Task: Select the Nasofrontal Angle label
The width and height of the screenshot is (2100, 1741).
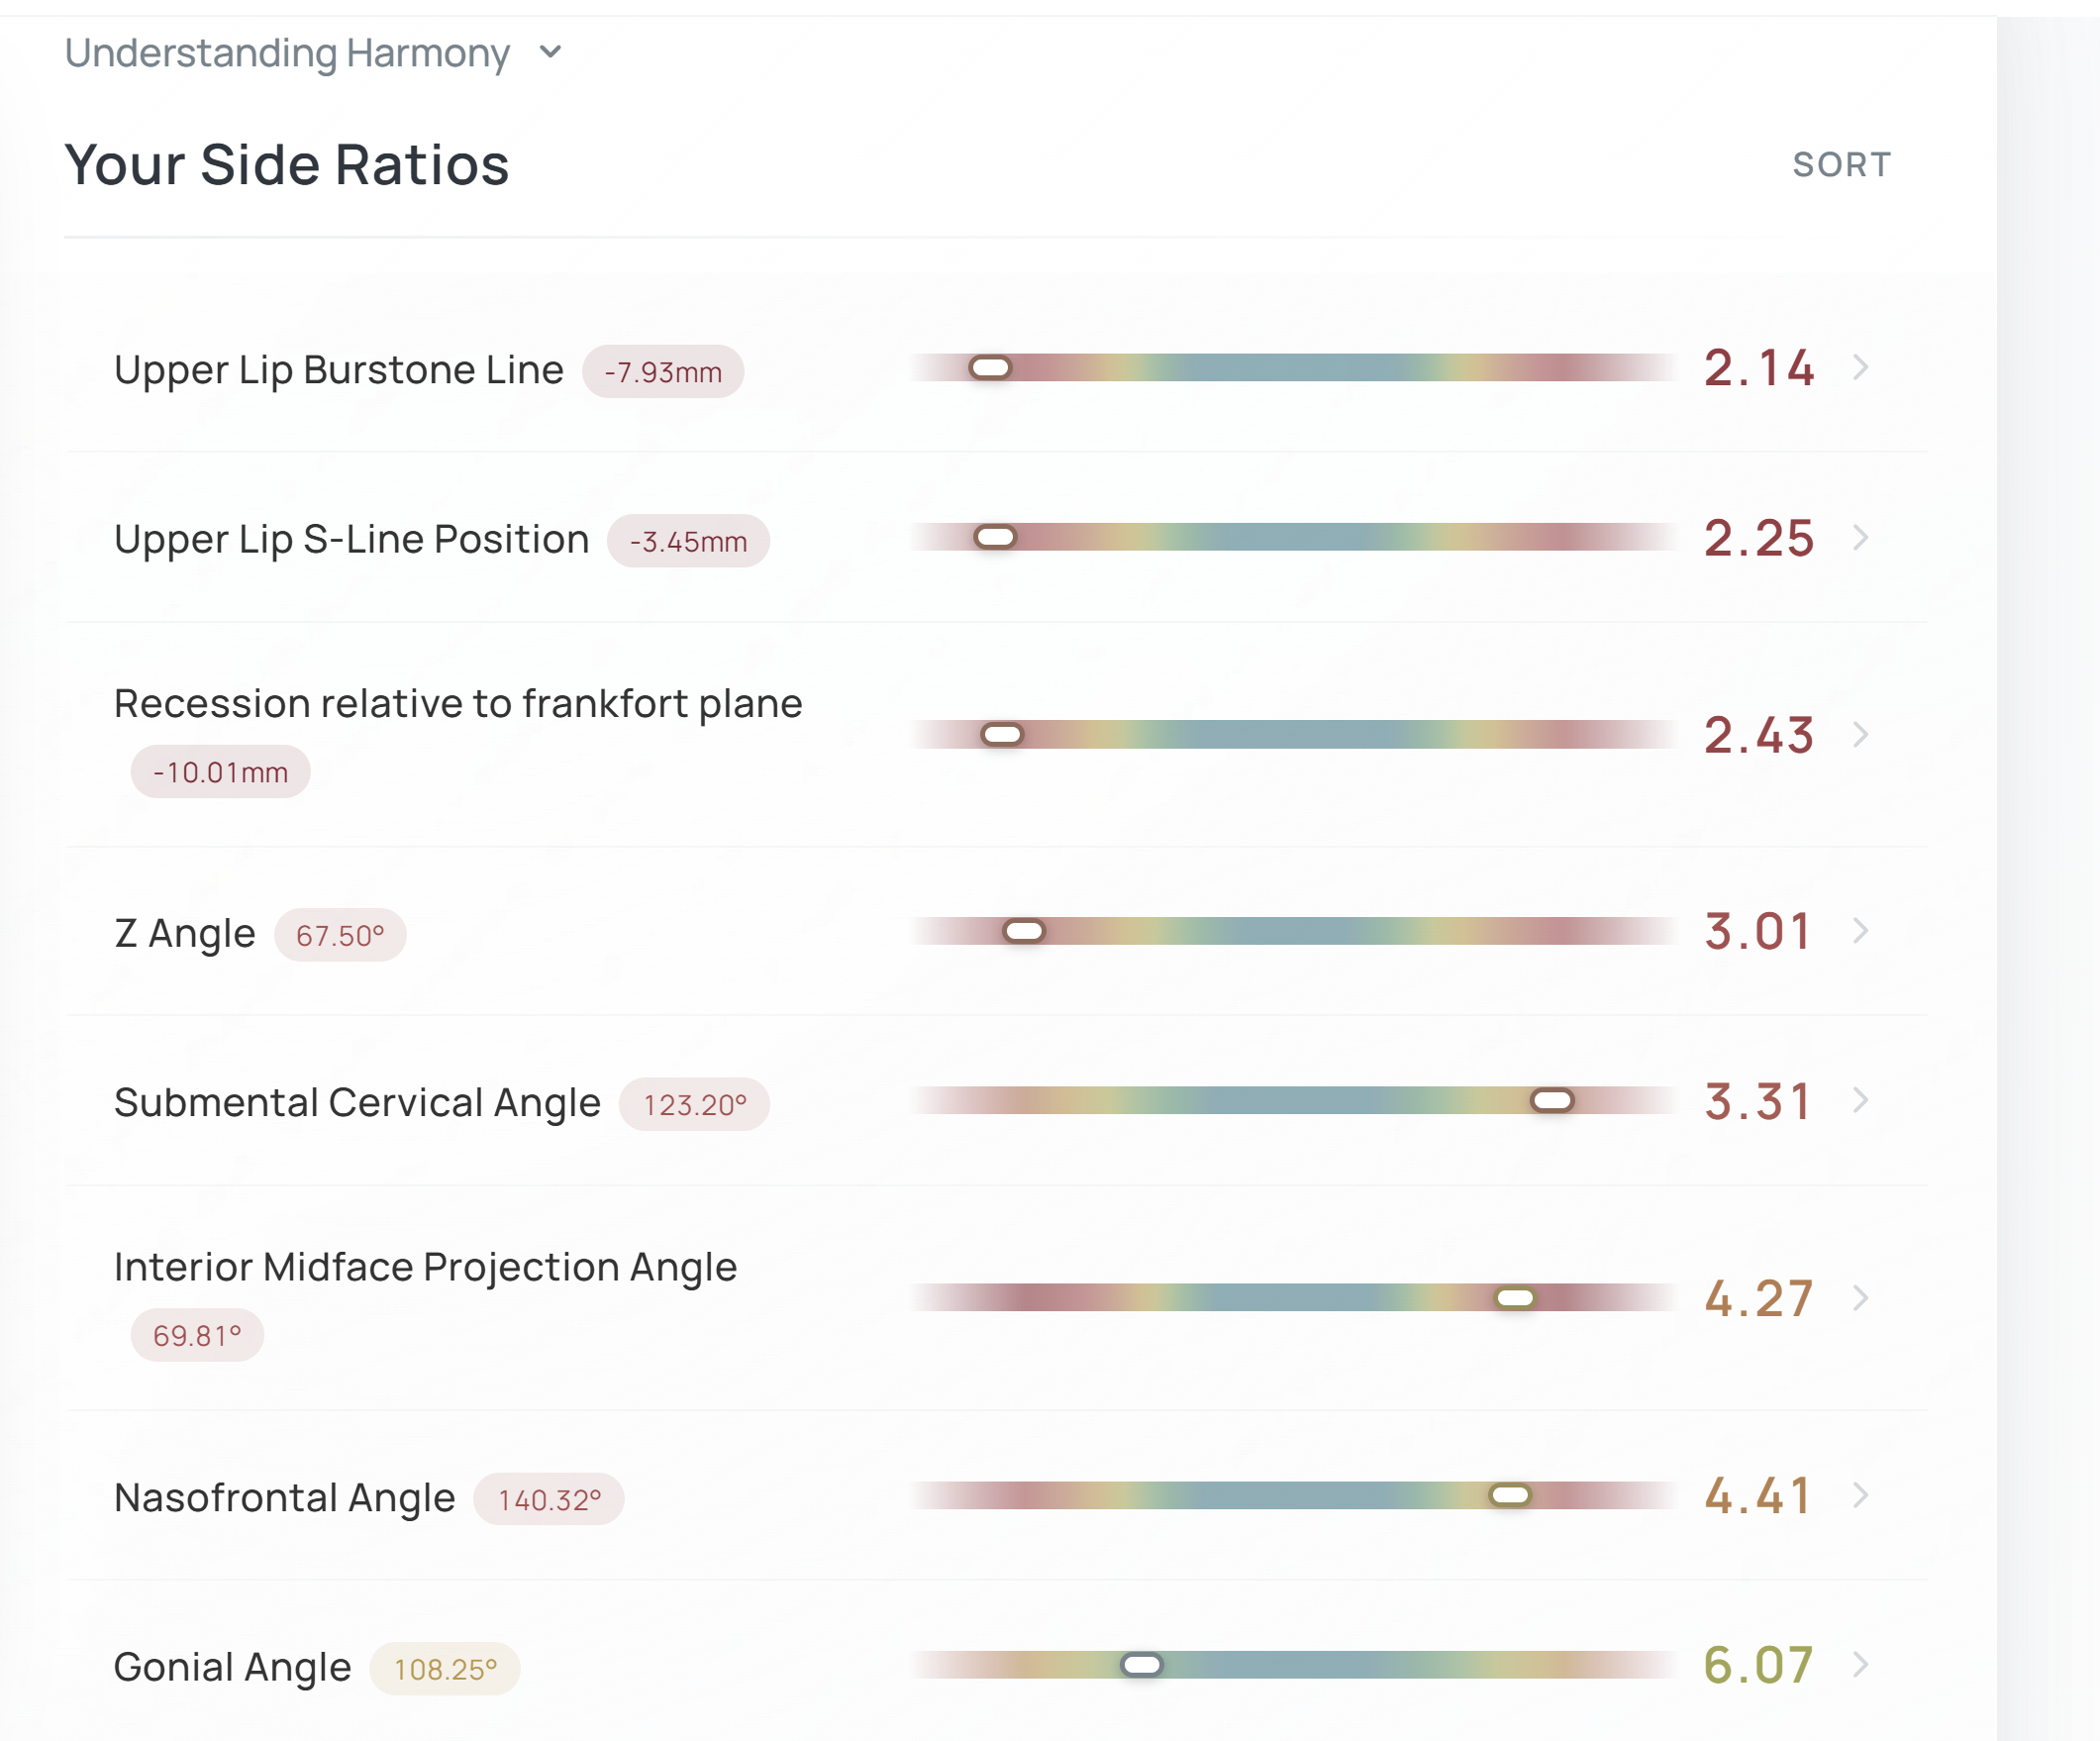Action: point(285,1498)
